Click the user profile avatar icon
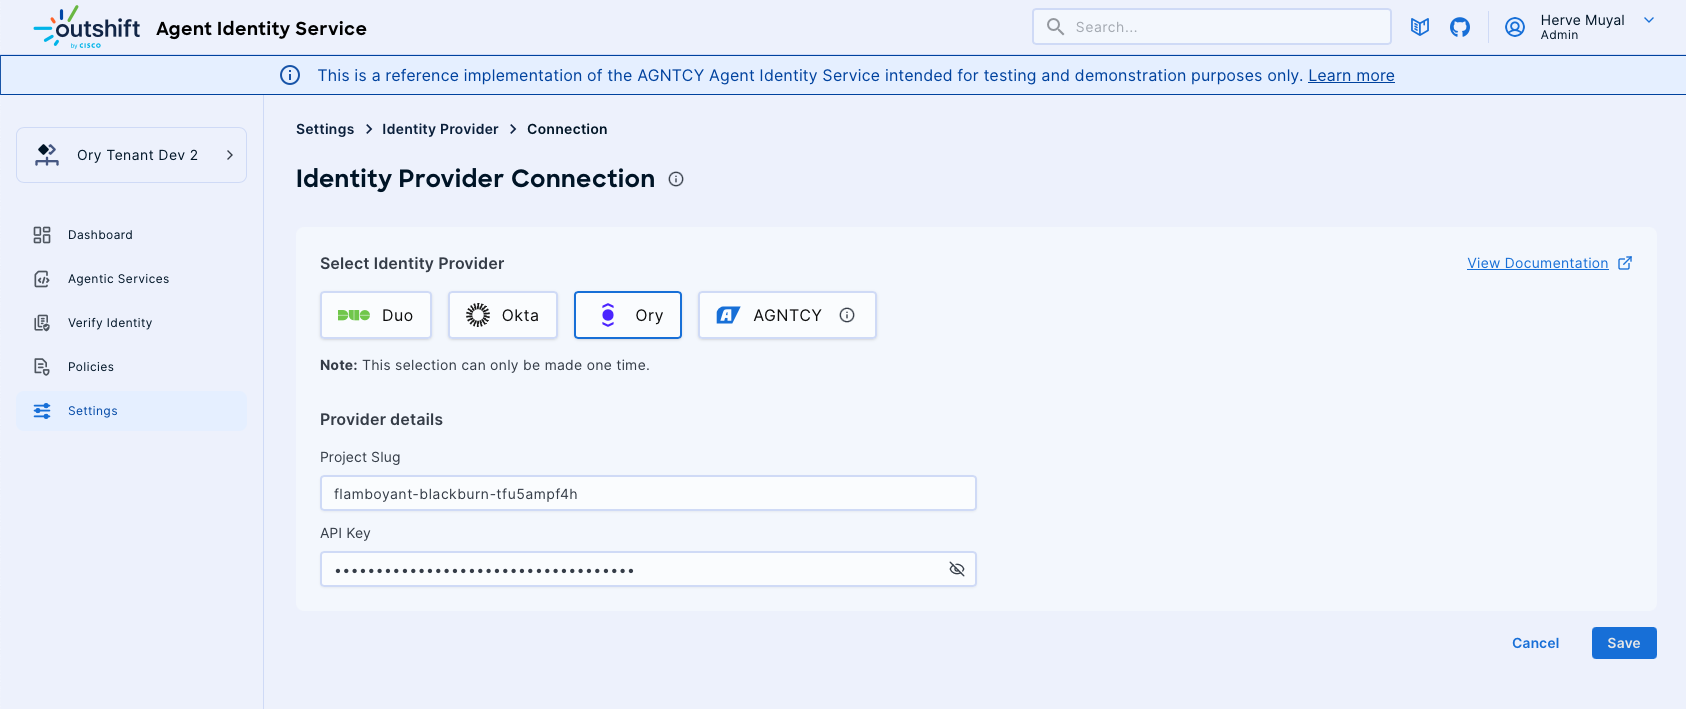This screenshot has width=1686, height=709. tap(1515, 27)
